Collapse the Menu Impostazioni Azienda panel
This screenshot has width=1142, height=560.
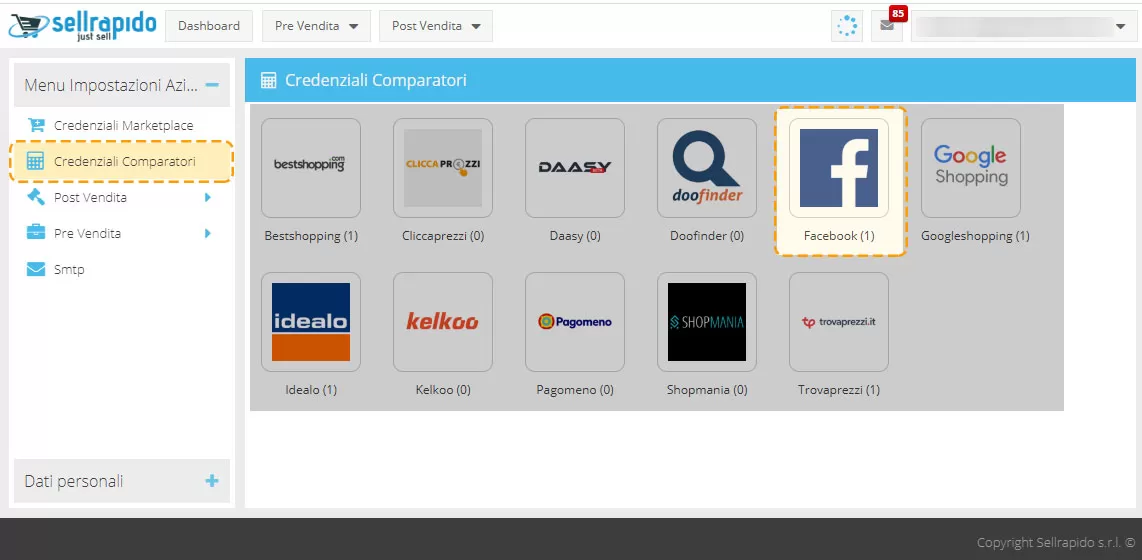click(212, 86)
